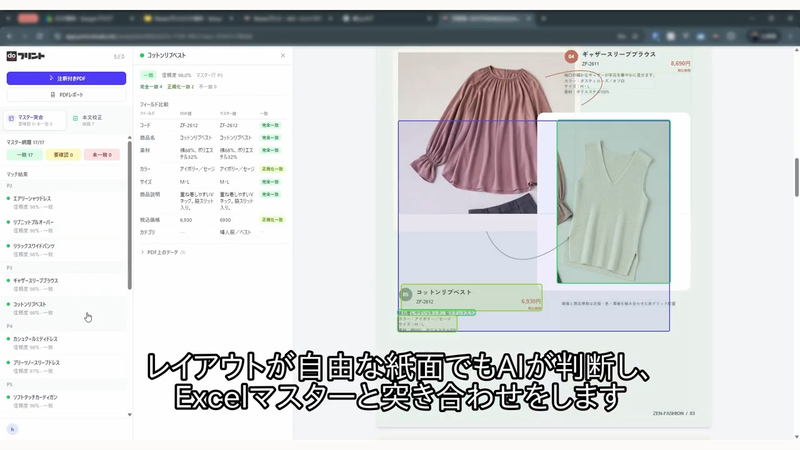800x450 pixels.
Task: Click the green-highlighted vest image in PDF
Action: [x=613, y=202]
